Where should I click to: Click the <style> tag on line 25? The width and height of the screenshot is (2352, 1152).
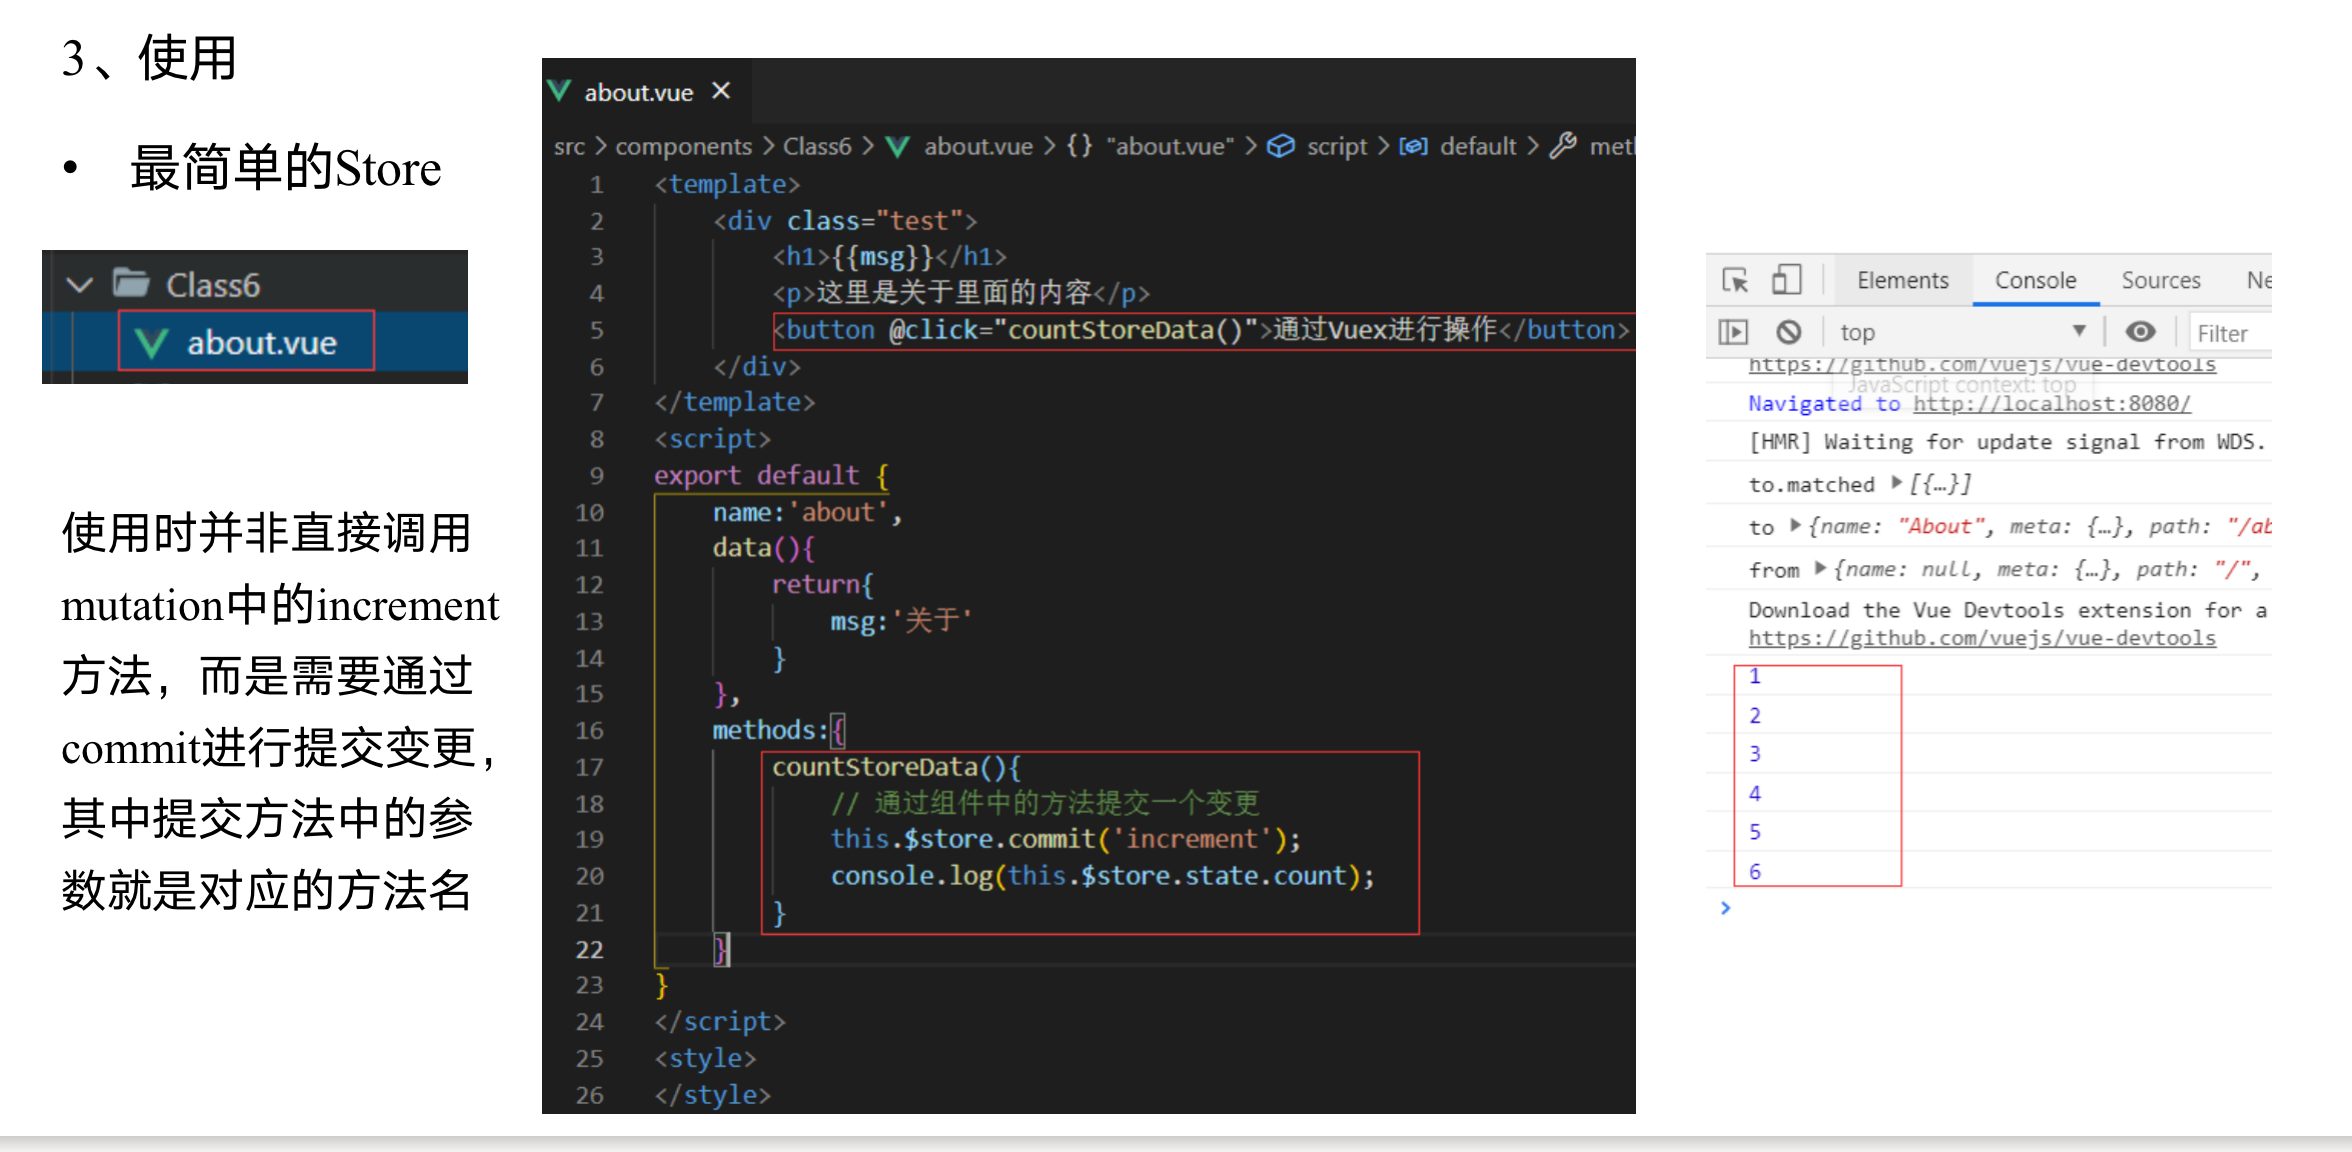(x=705, y=1058)
